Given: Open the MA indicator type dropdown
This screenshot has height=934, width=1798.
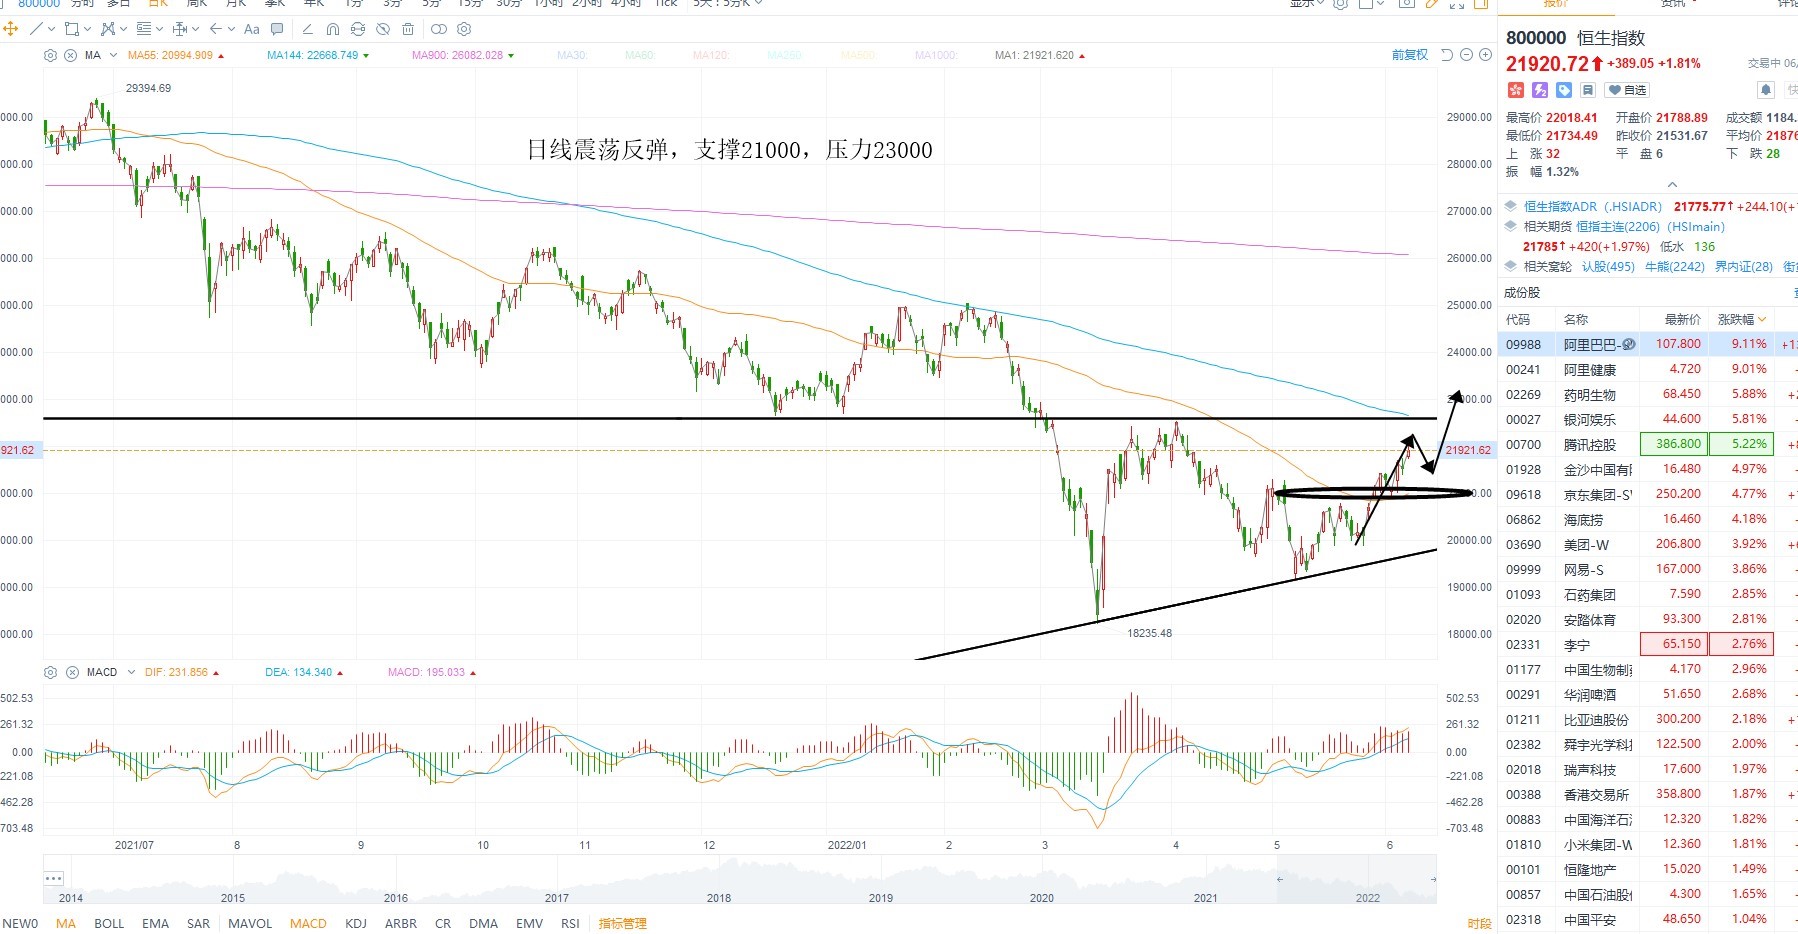Looking at the screenshot, I should (x=113, y=55).
